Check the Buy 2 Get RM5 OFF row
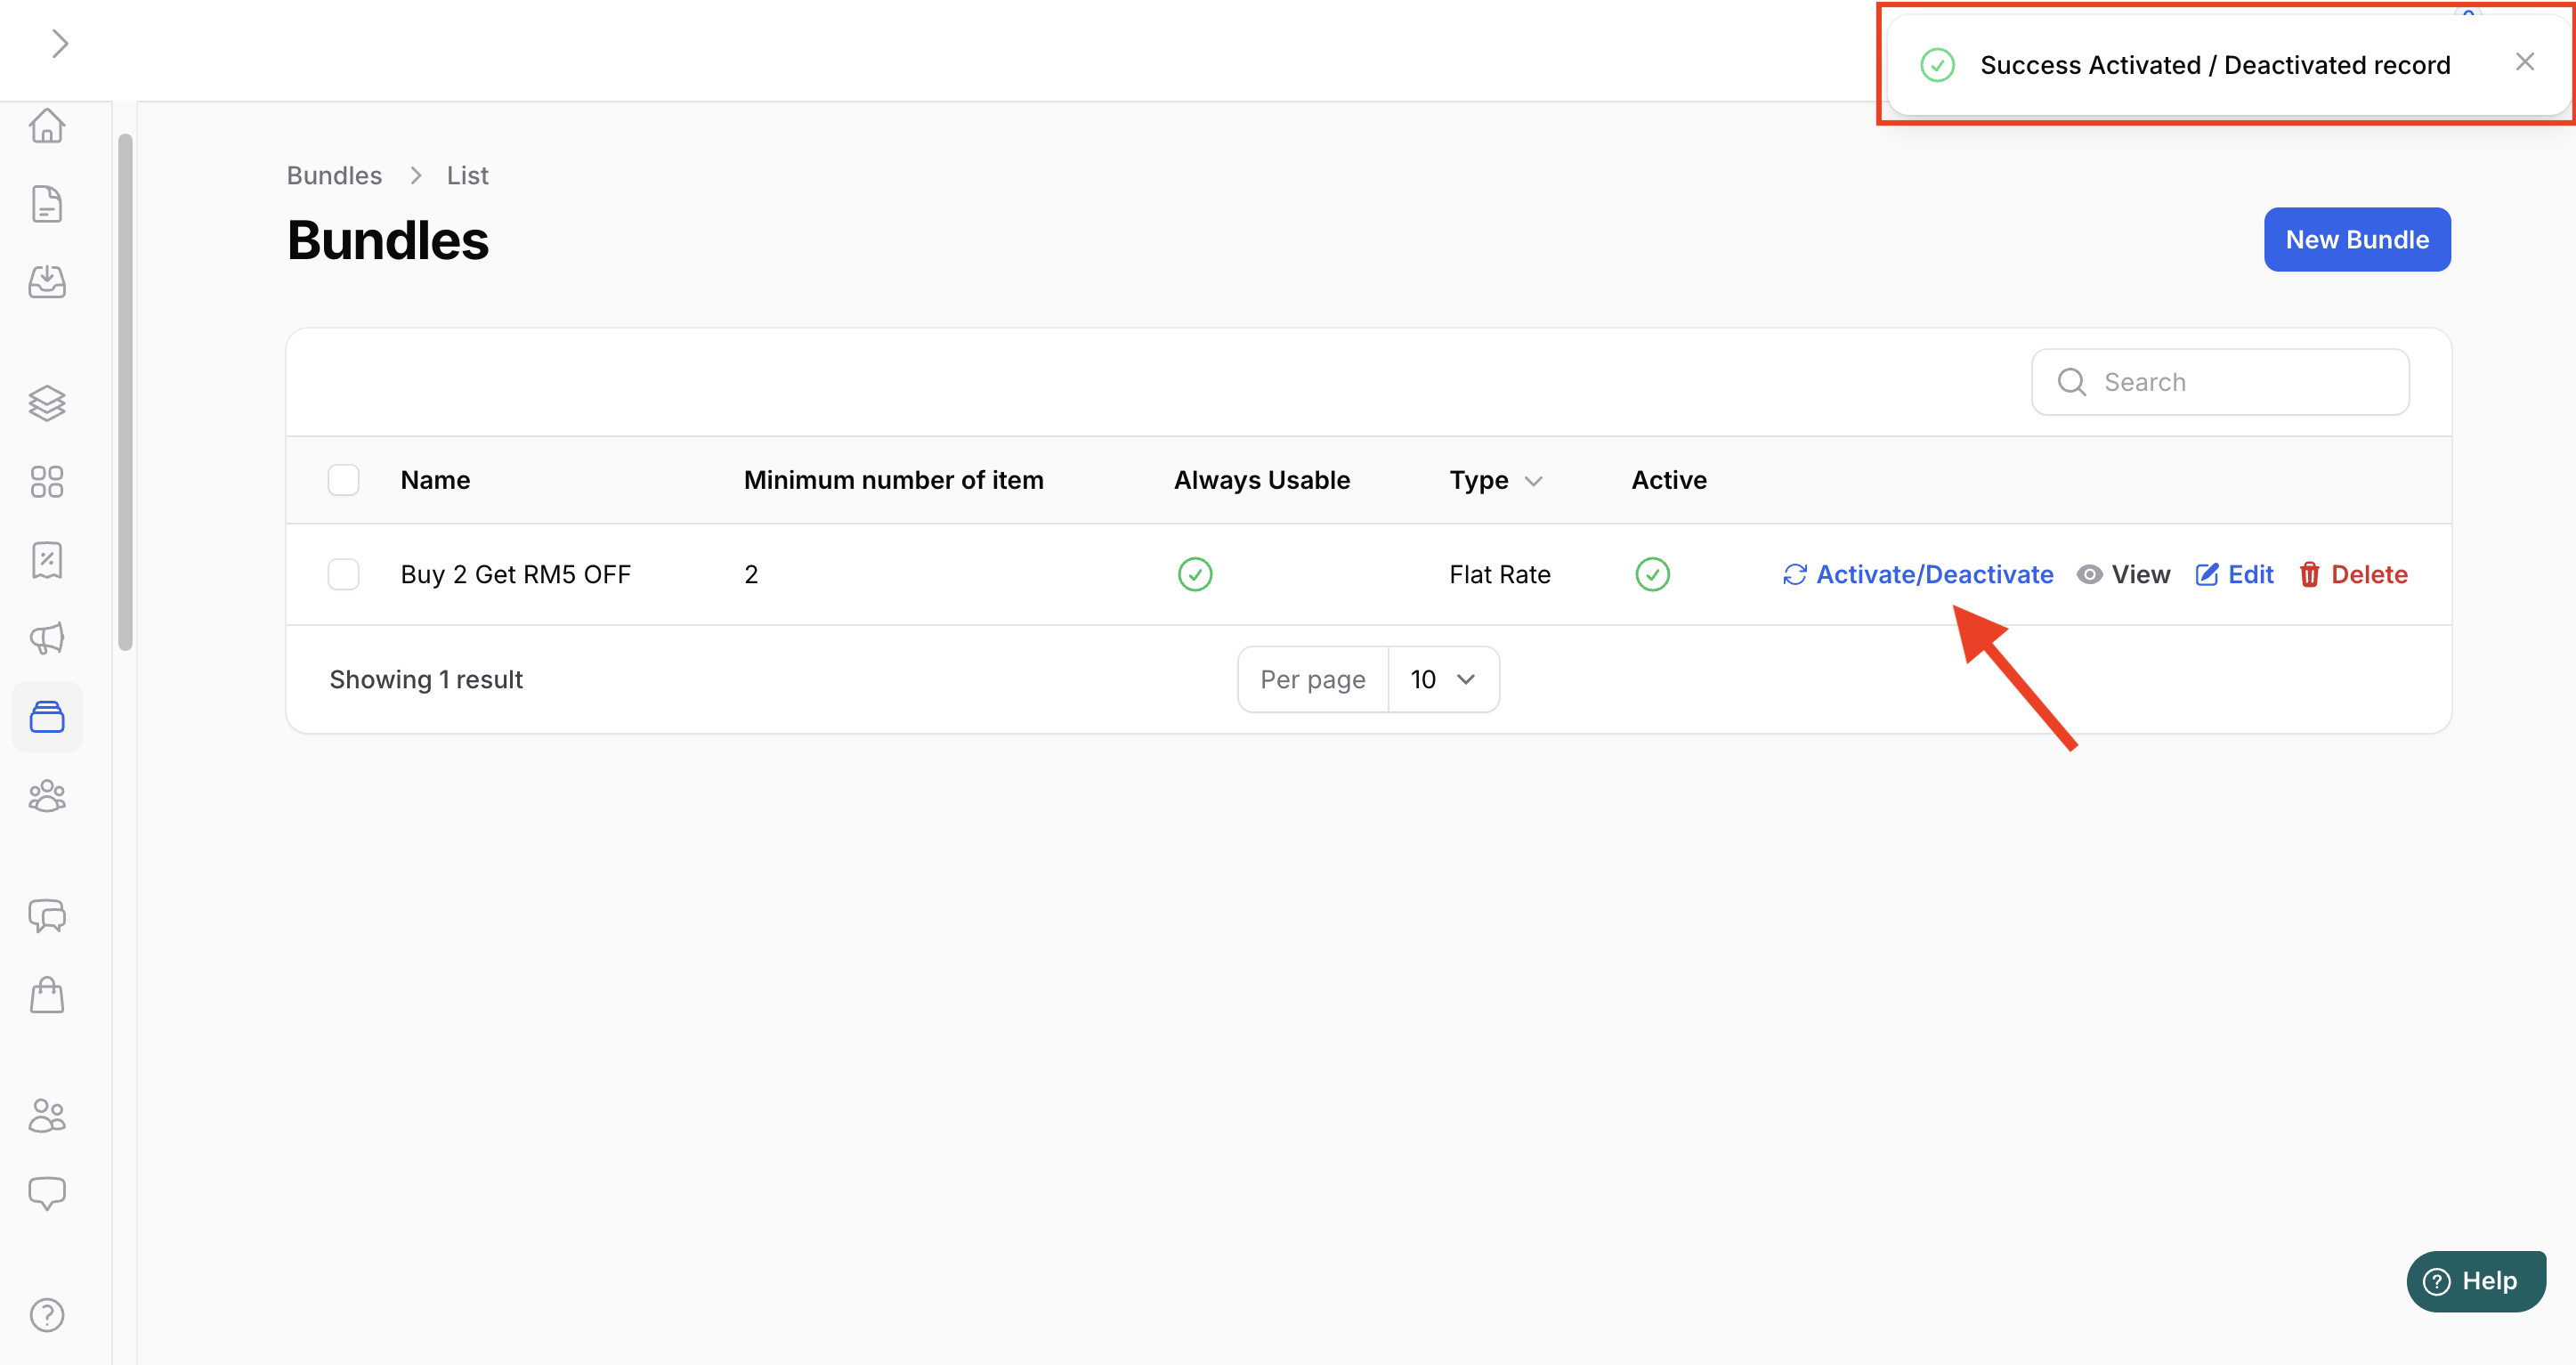Screen dimensions: 2576x1365 click(x=343, y=574)
